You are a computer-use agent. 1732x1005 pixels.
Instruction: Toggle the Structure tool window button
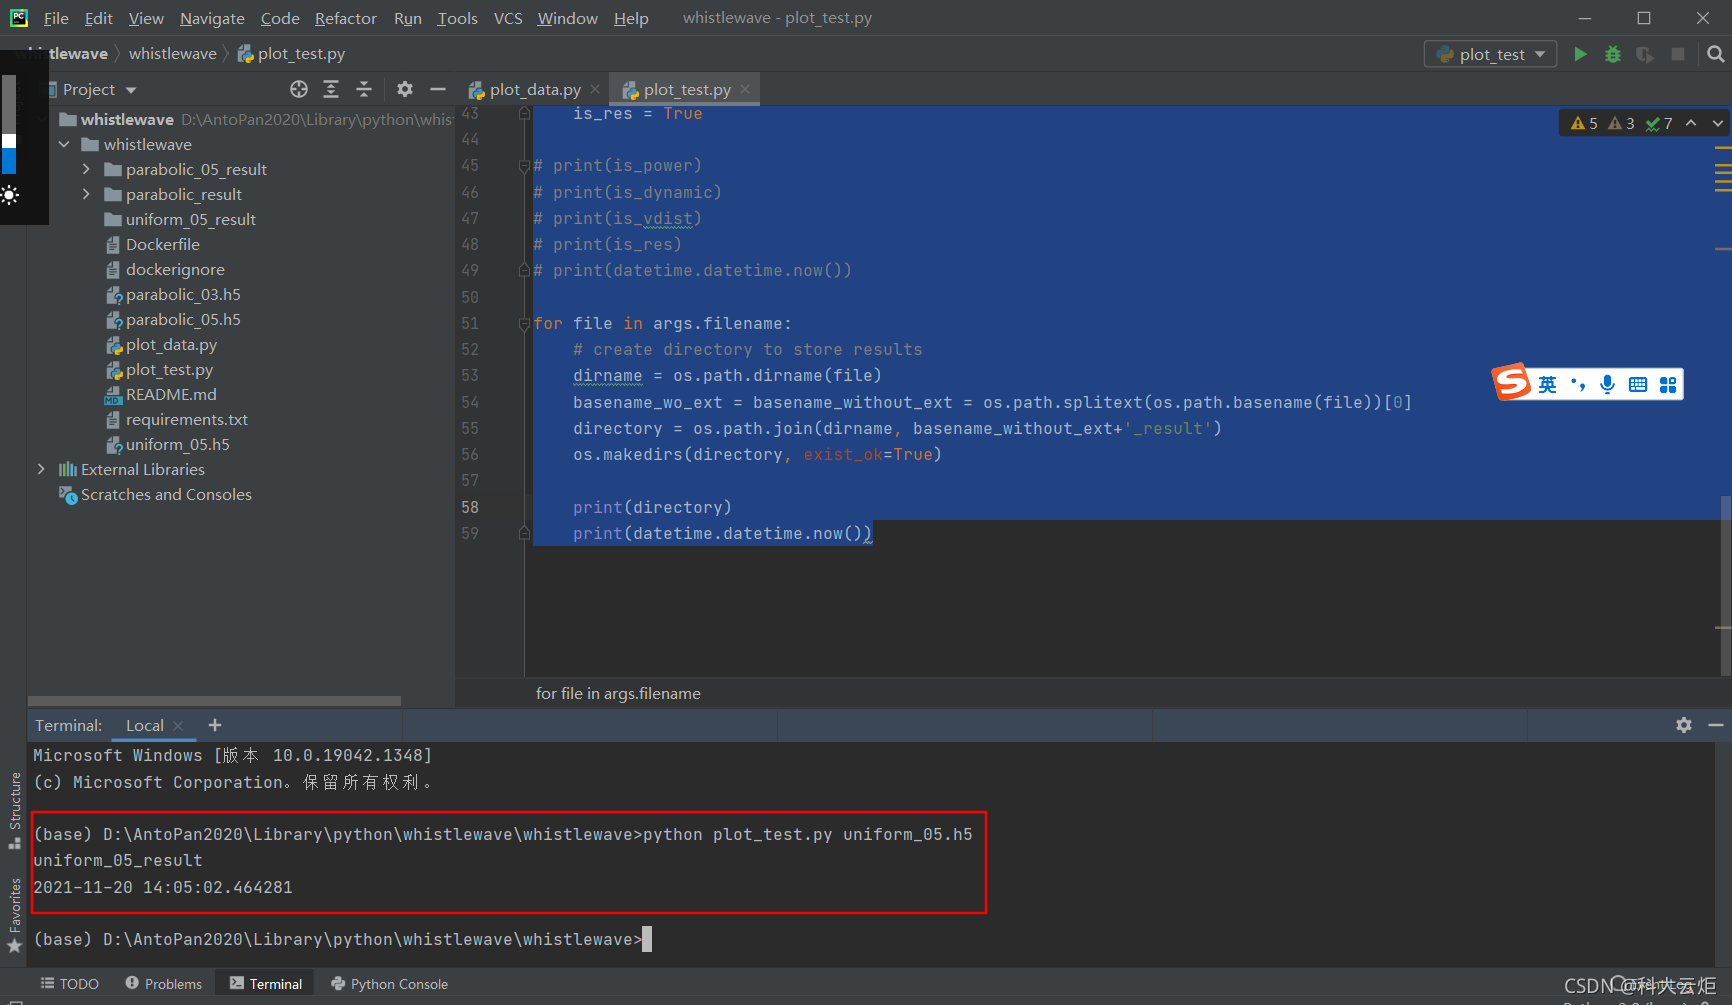(14, 803)
